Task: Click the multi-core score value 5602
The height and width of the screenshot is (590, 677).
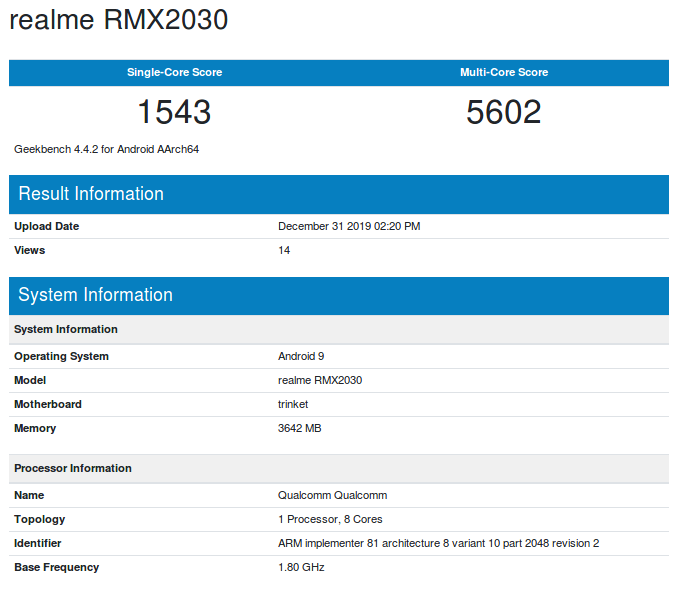Action: pyautogui.click(x=503, y=112)
